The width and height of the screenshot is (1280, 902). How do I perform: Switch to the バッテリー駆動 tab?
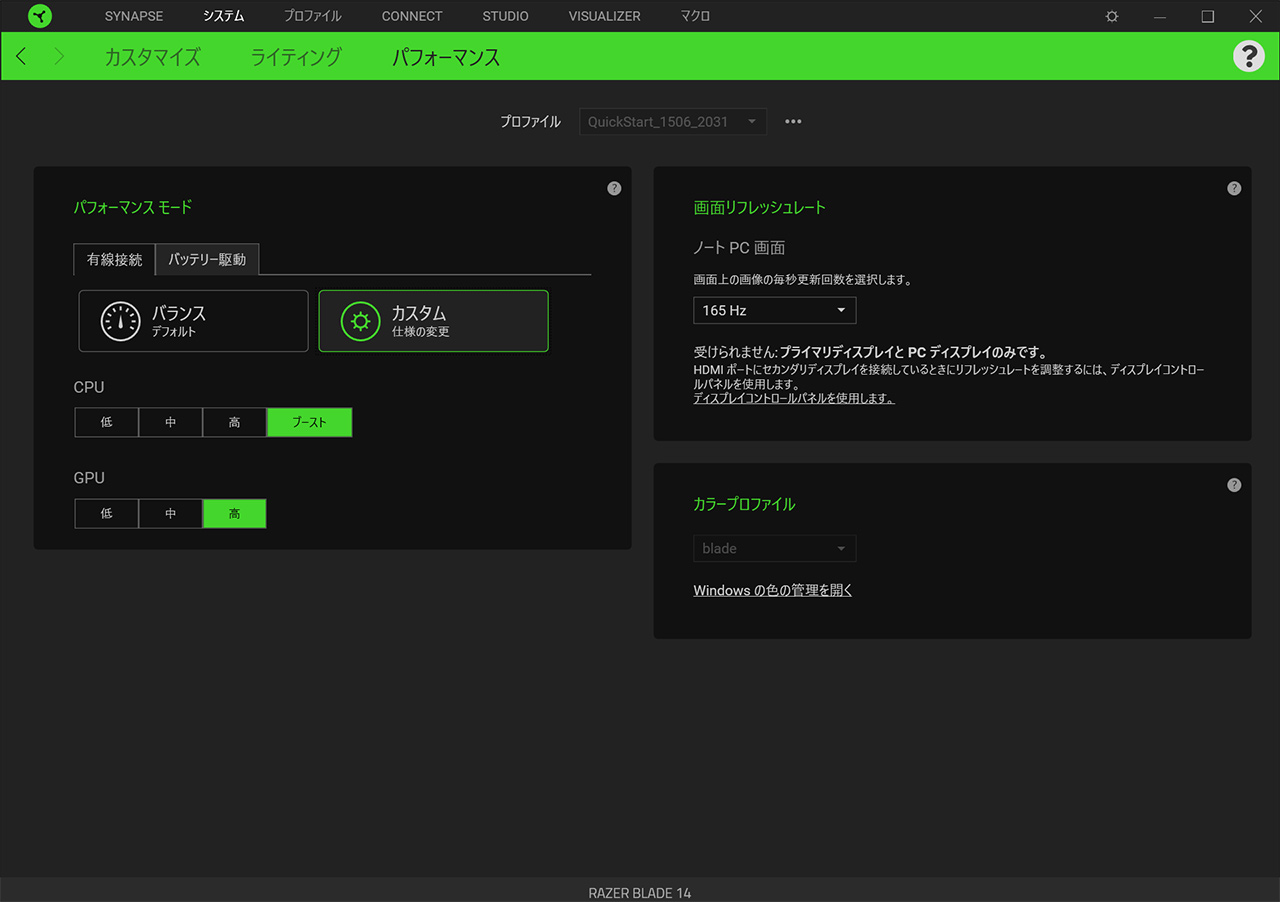tap(207, 260)
